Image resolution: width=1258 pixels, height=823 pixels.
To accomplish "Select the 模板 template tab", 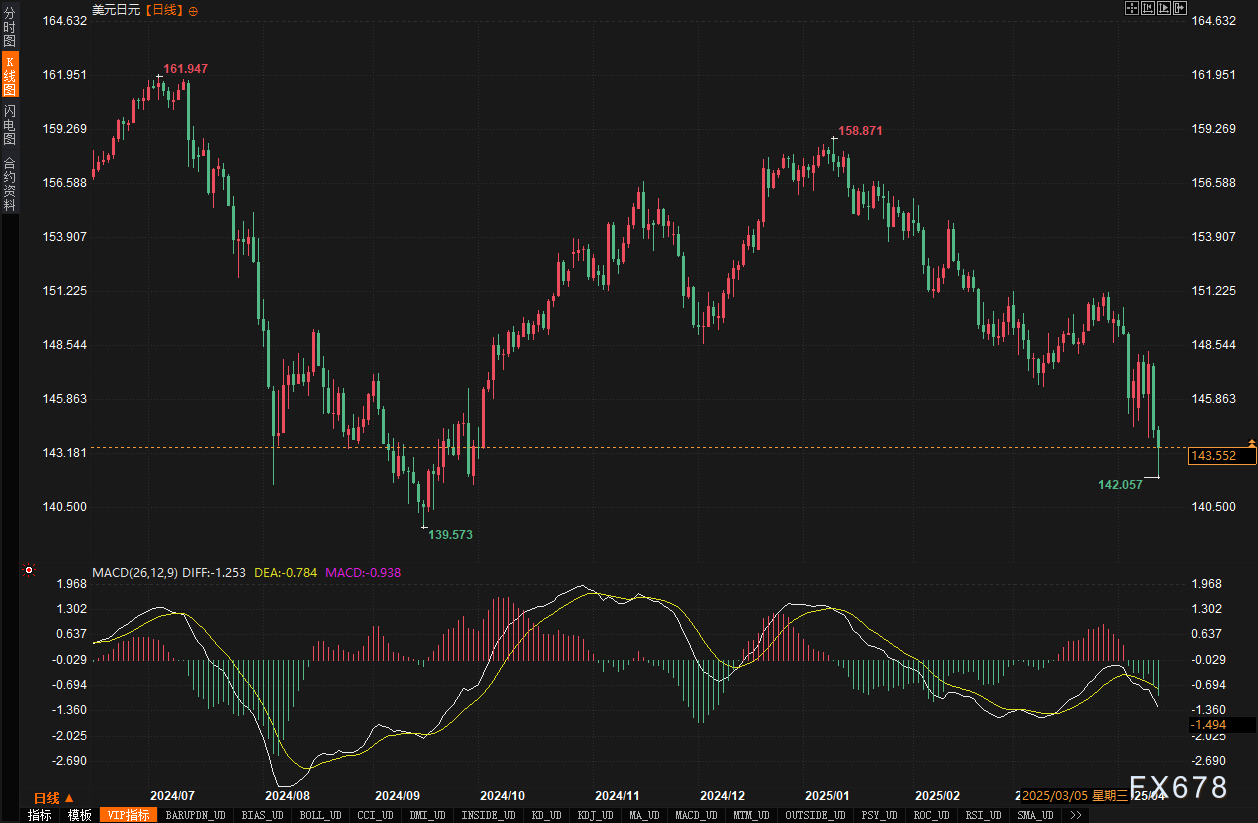I will tap(80, 815).
